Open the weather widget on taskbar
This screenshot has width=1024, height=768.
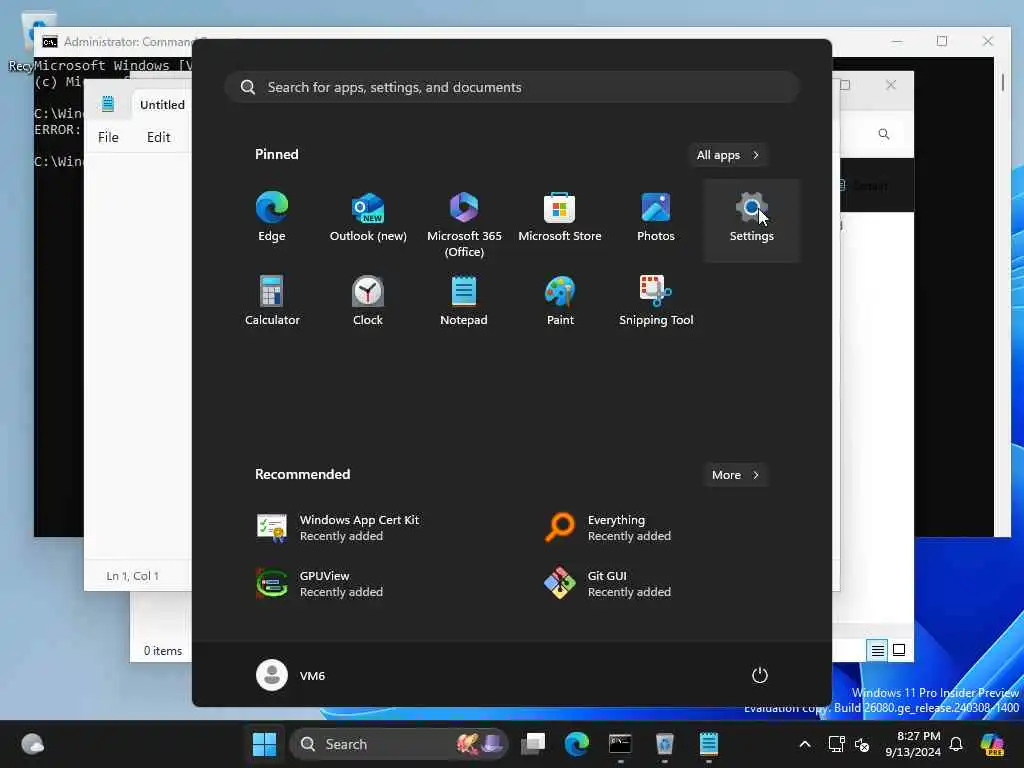(x=32, y=744)
